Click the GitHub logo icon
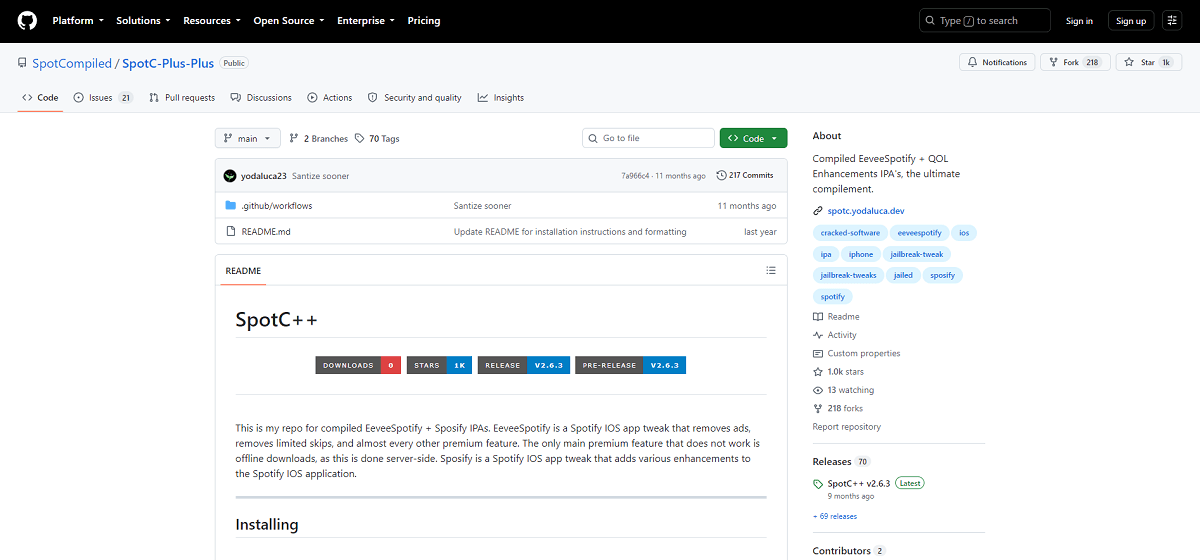 click(27, 20)
